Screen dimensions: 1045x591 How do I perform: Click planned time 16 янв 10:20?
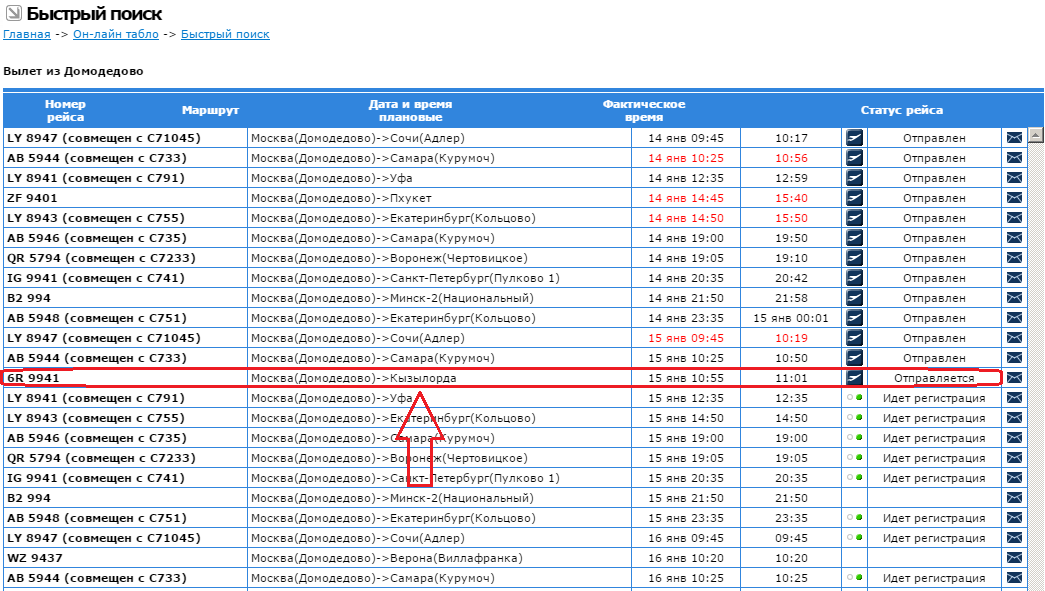(x=686, y=558)
